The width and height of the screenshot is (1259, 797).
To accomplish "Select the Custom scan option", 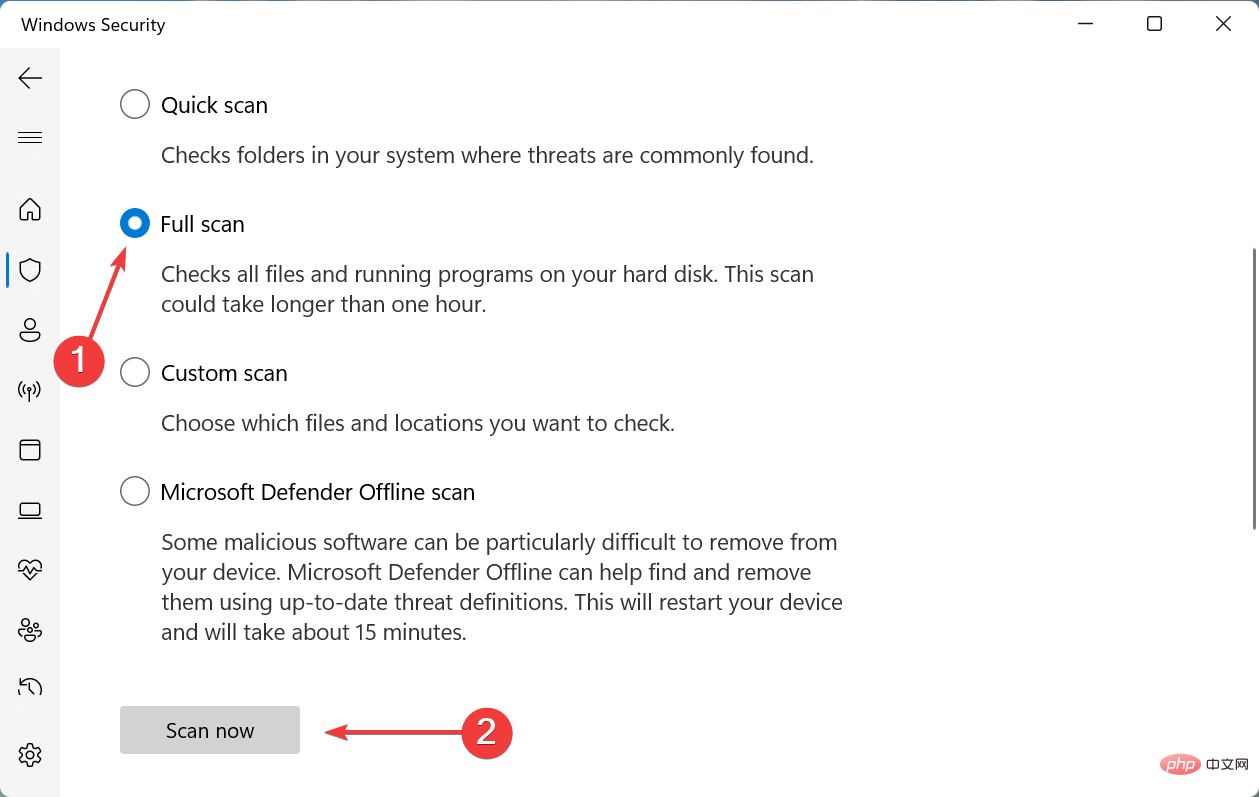I will click(x=134, y=372).
